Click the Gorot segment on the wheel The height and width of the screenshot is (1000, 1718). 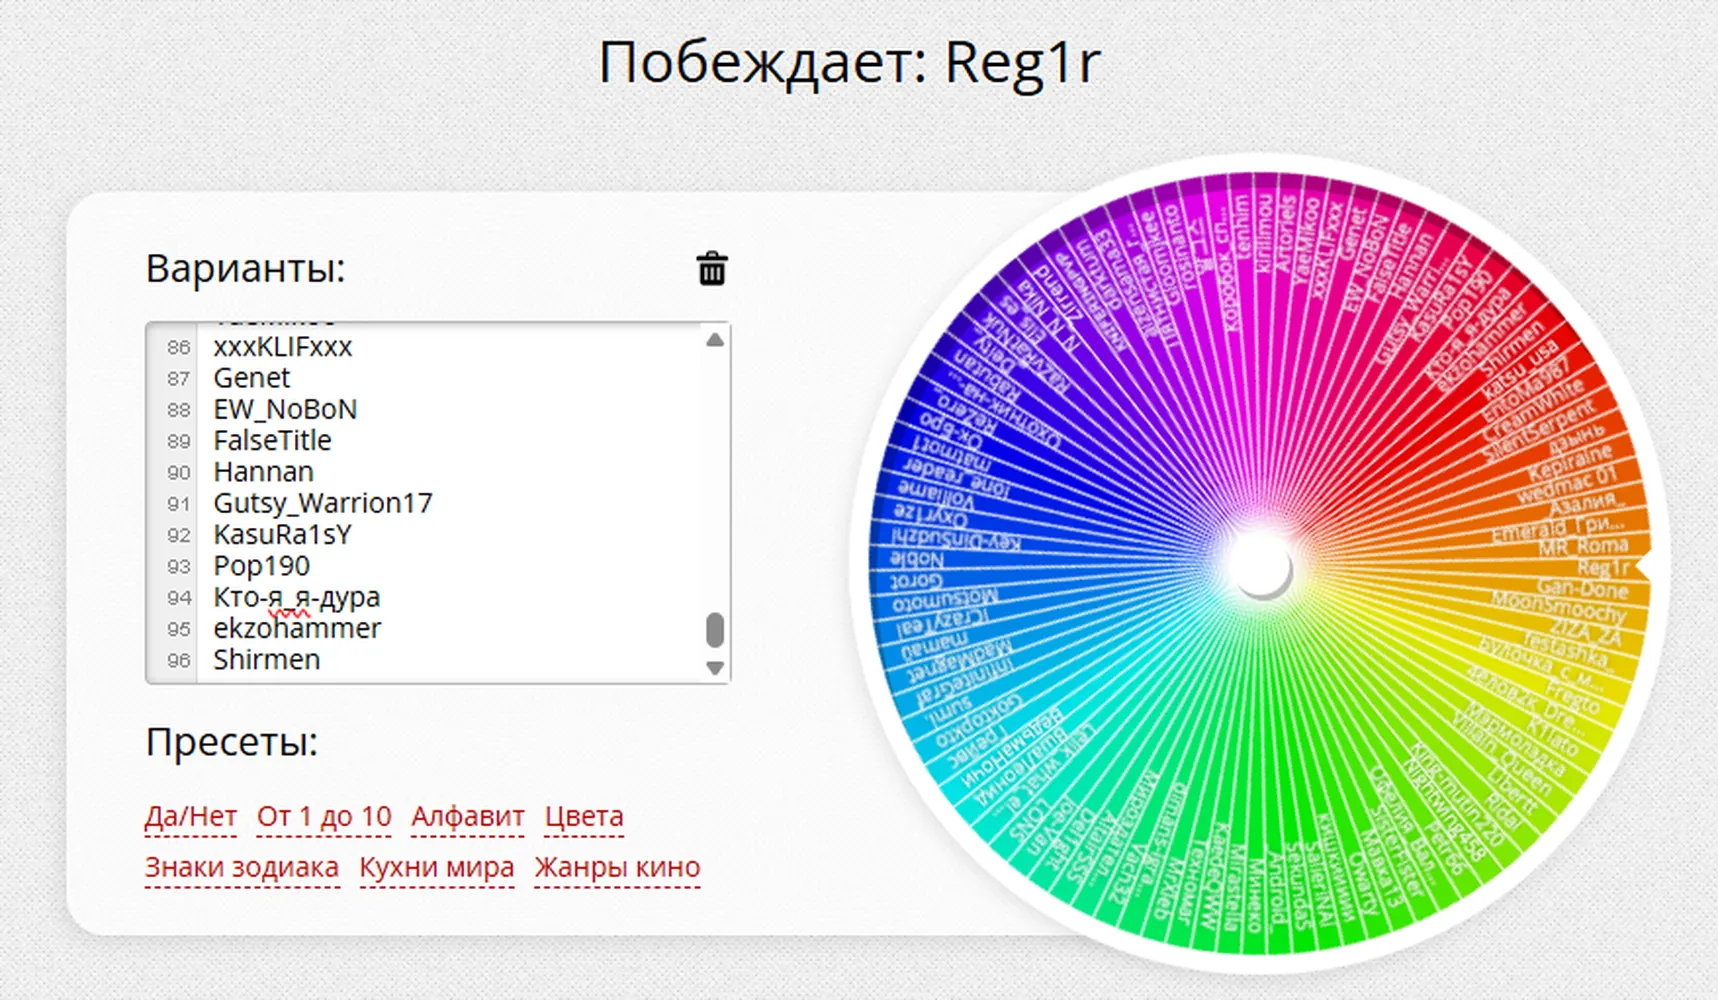click(x=916, y=581)
